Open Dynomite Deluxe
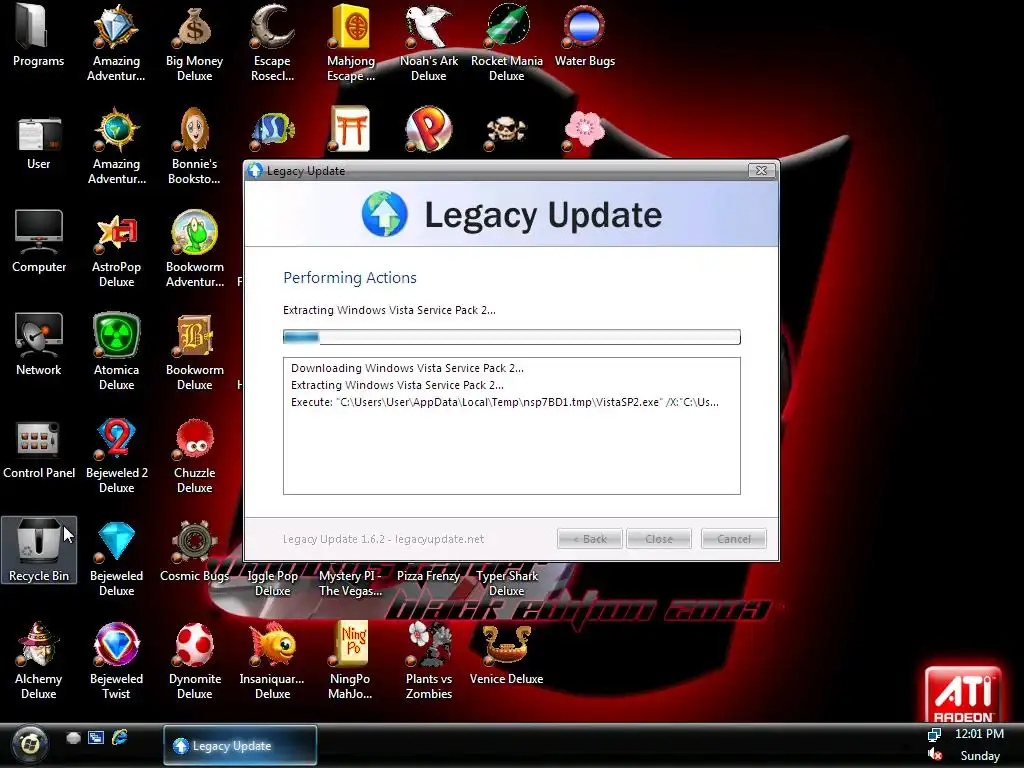Image resolution: width=1024 pixels, height=768 pixels. tap(194, 661)
